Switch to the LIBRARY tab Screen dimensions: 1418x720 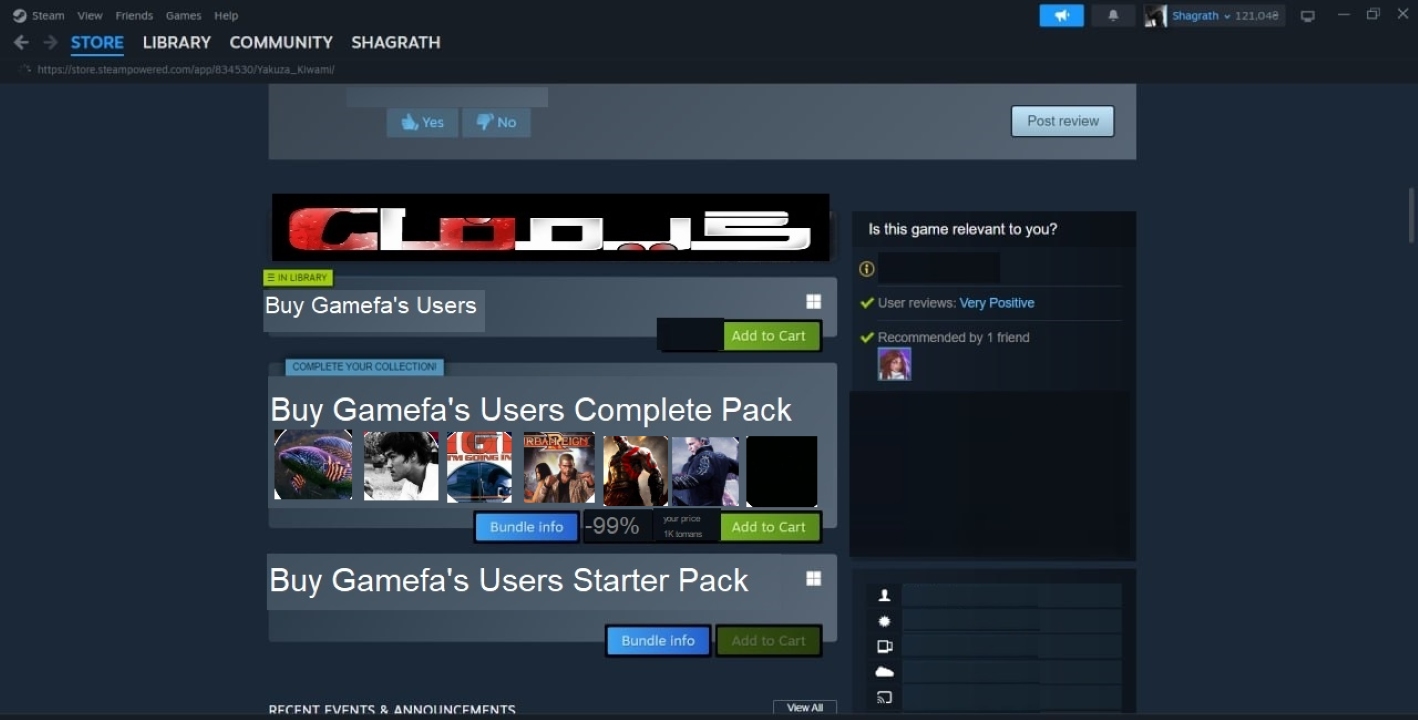click(x=177, y=42)
